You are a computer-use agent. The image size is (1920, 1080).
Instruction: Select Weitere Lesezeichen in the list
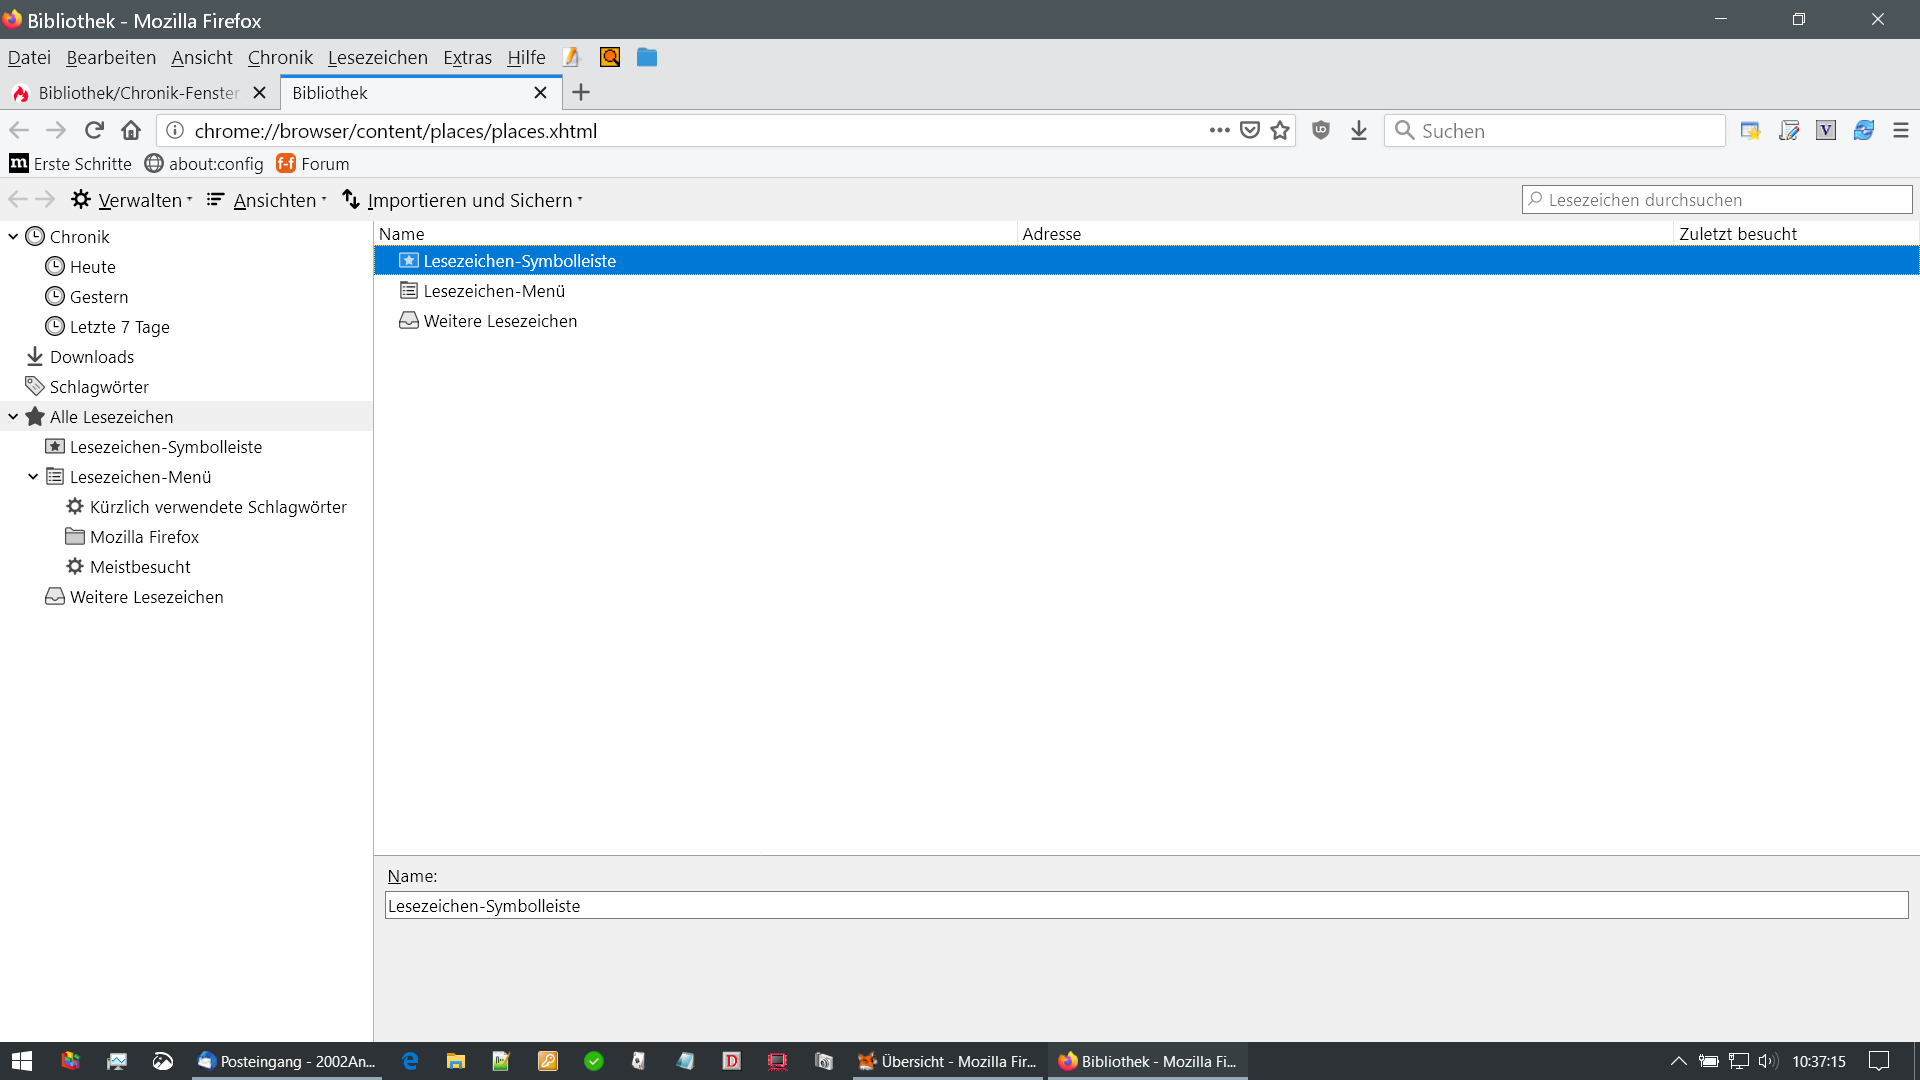(x=500, y=321)
